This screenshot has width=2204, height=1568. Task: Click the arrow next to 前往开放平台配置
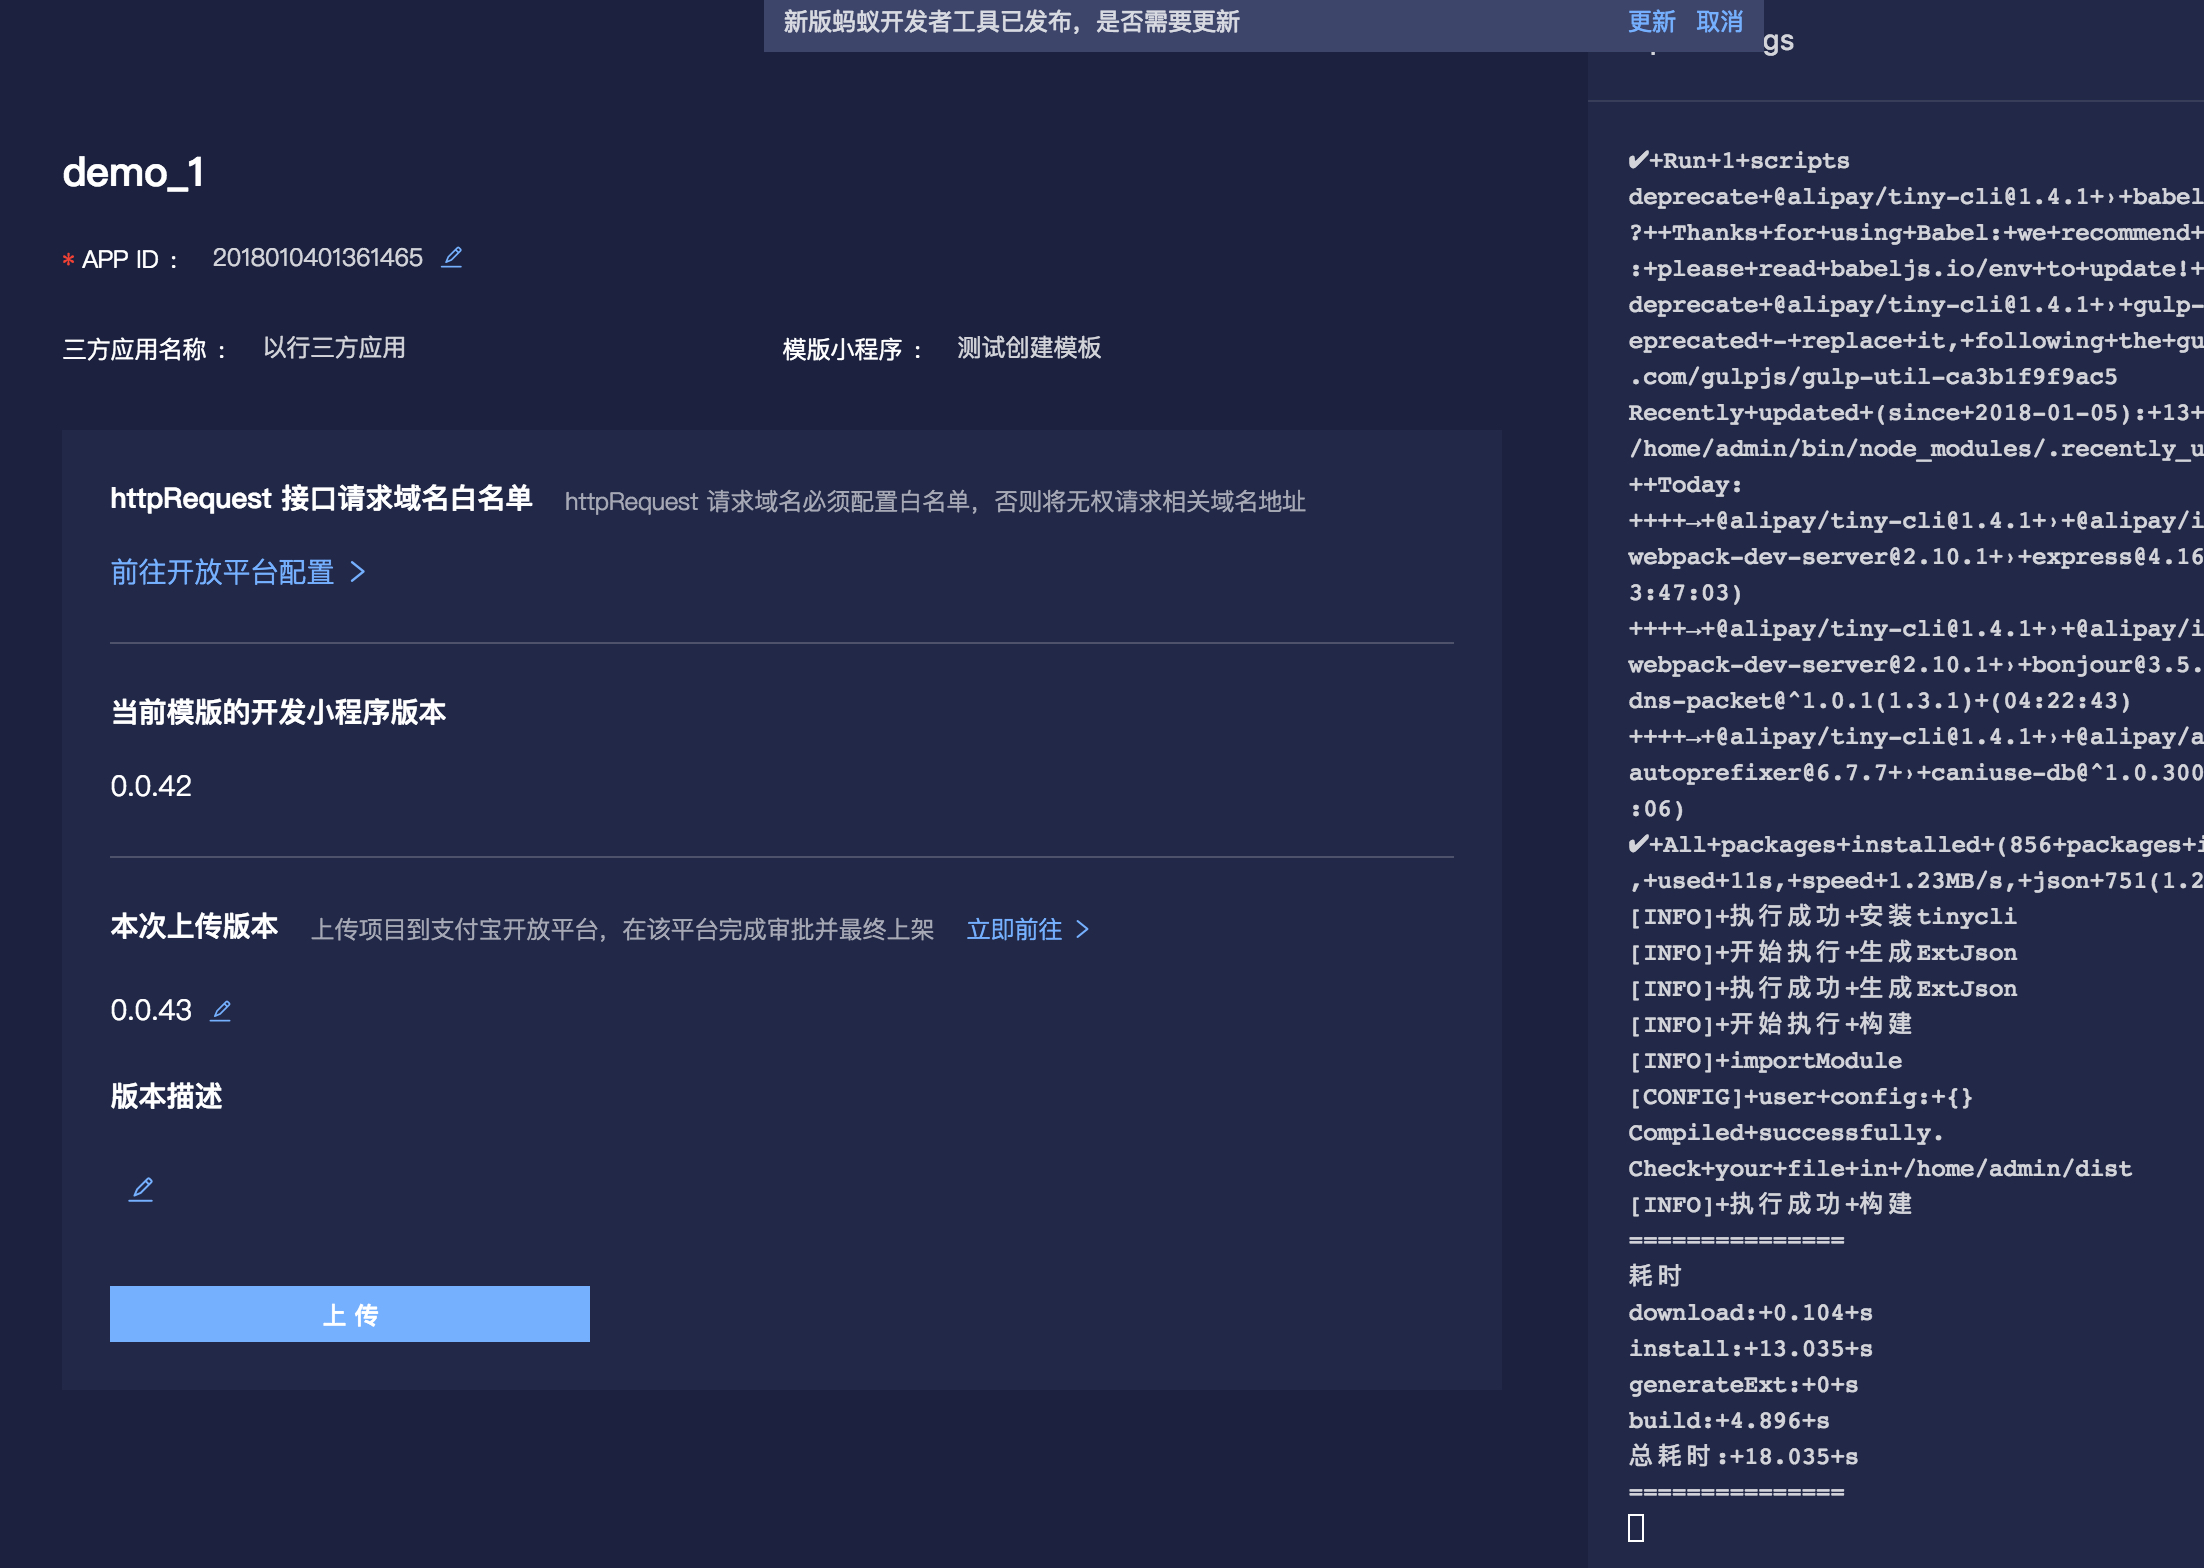coord(358,572)
